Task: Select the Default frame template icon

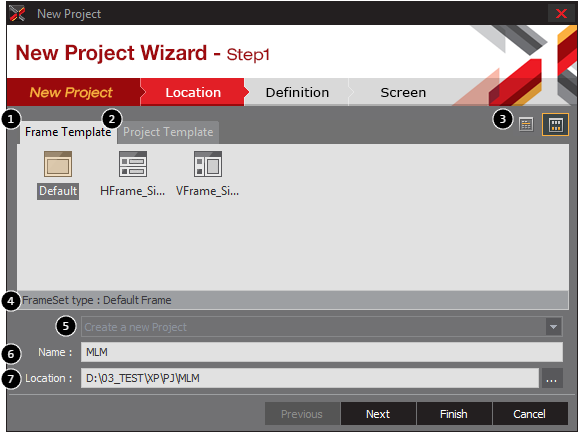Action: pos(58,164)
